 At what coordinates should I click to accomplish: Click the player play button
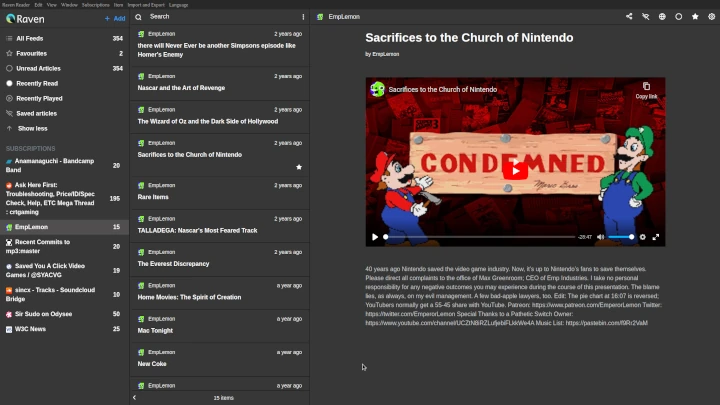point(375,237)
